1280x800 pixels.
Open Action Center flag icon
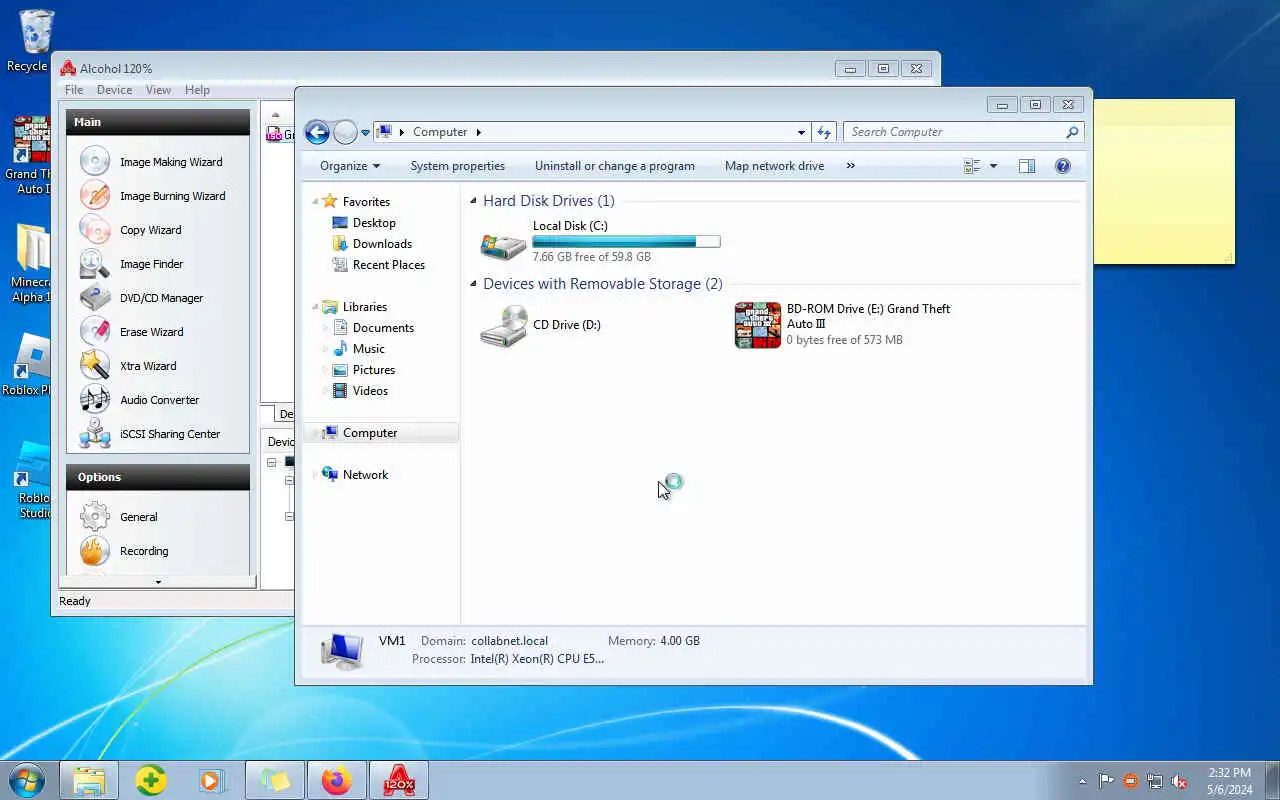coord(1106,781)
